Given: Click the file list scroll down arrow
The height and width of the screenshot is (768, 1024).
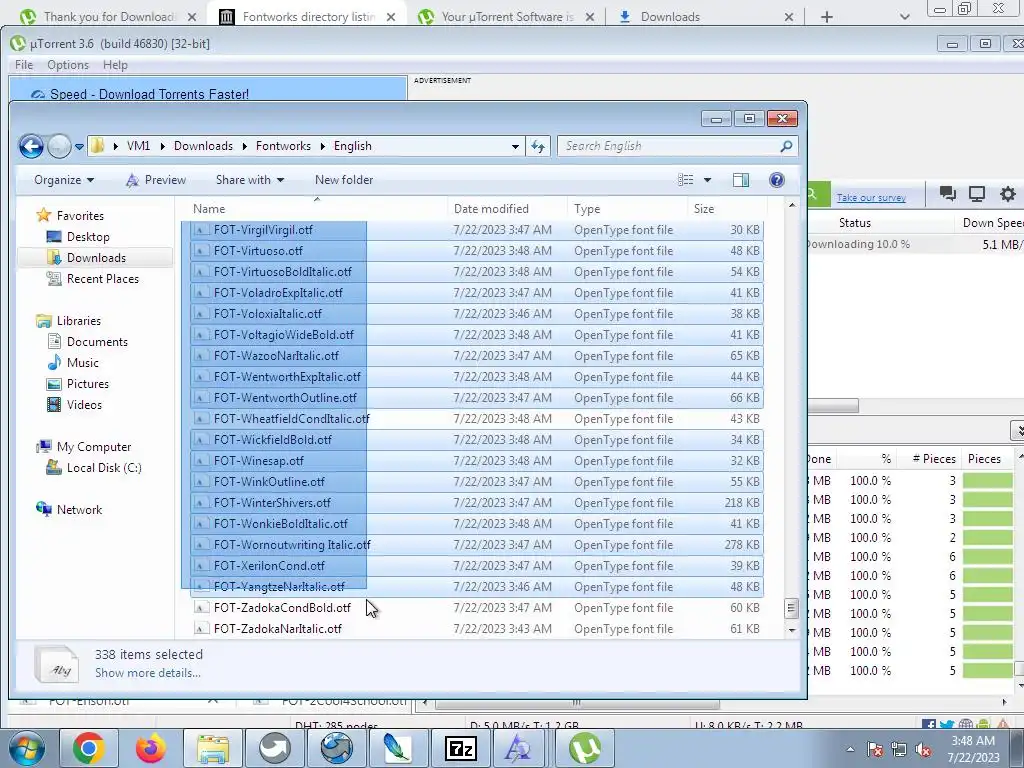Looking at the screenshot, I should coord(792,630).
